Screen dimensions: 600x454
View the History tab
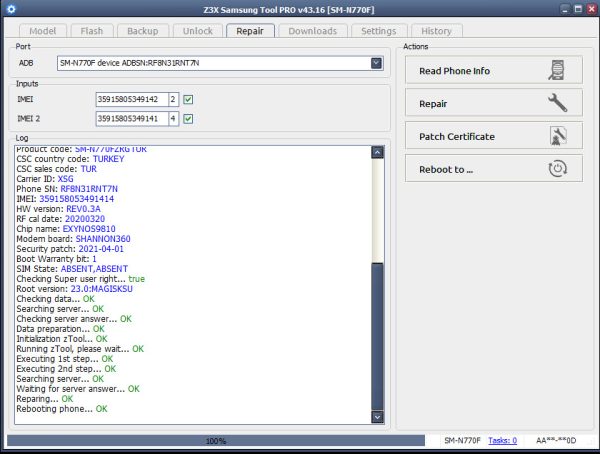tap(436, 31)
